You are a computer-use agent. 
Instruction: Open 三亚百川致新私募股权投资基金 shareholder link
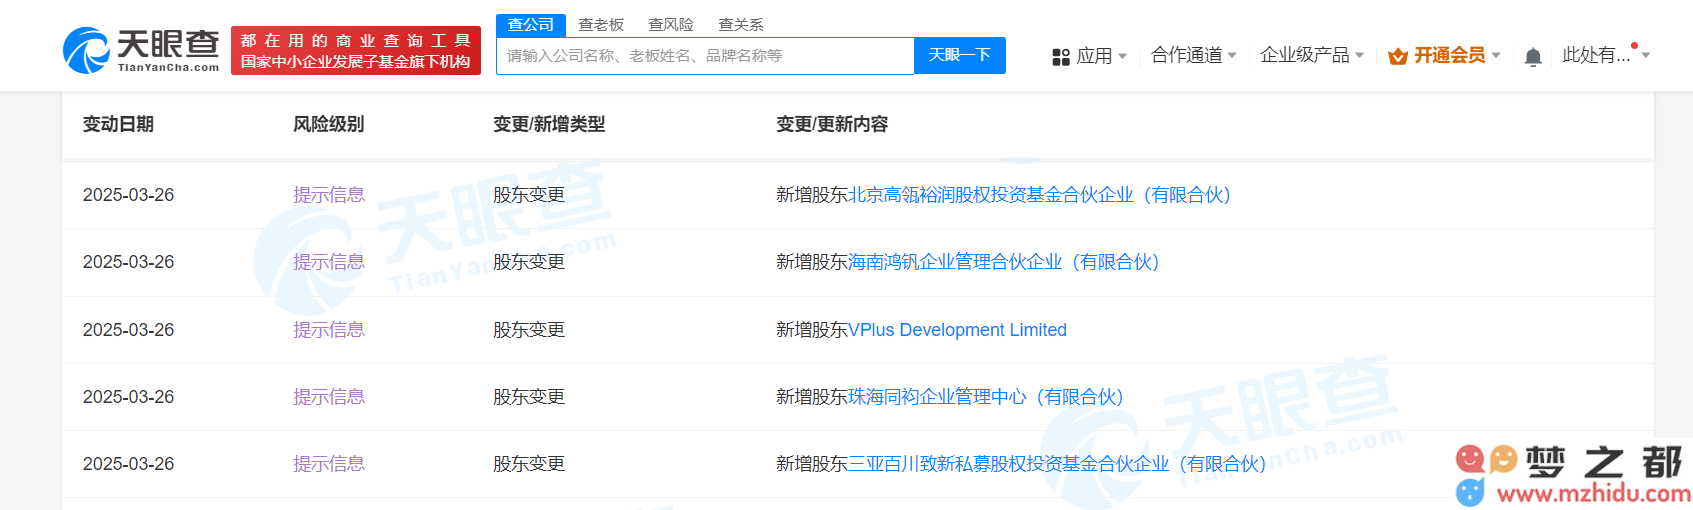click(1057, 464)
